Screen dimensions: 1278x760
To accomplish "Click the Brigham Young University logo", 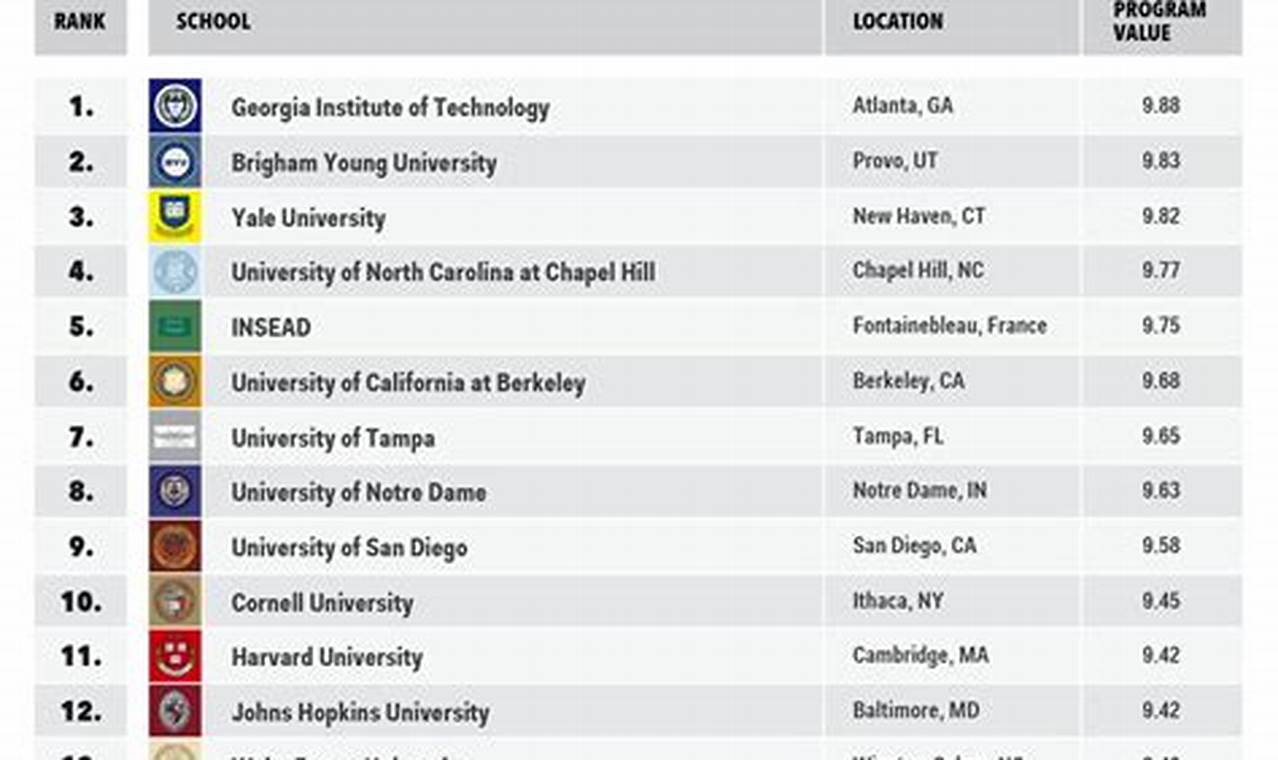I will (x=175, y=161).
